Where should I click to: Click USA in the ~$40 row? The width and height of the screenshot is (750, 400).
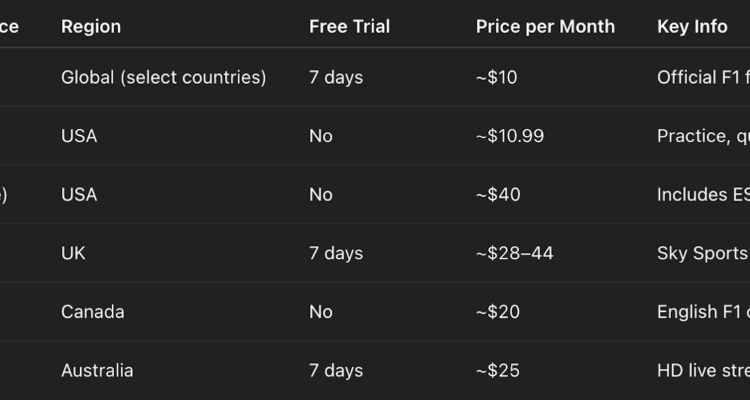click(79, 195)
